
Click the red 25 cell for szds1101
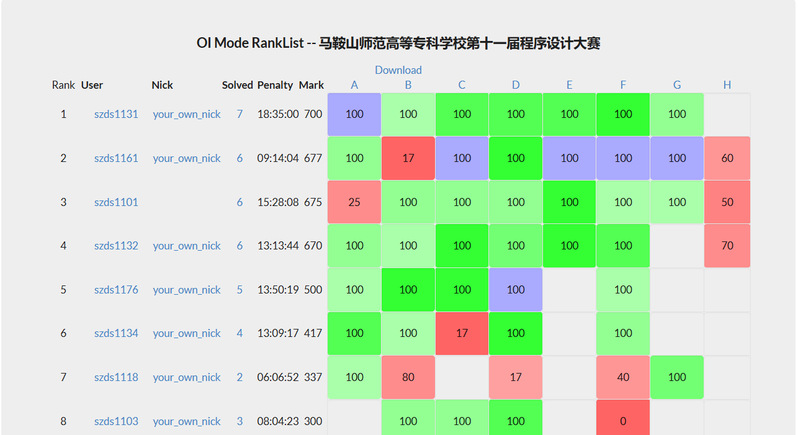tap(354, 202)
